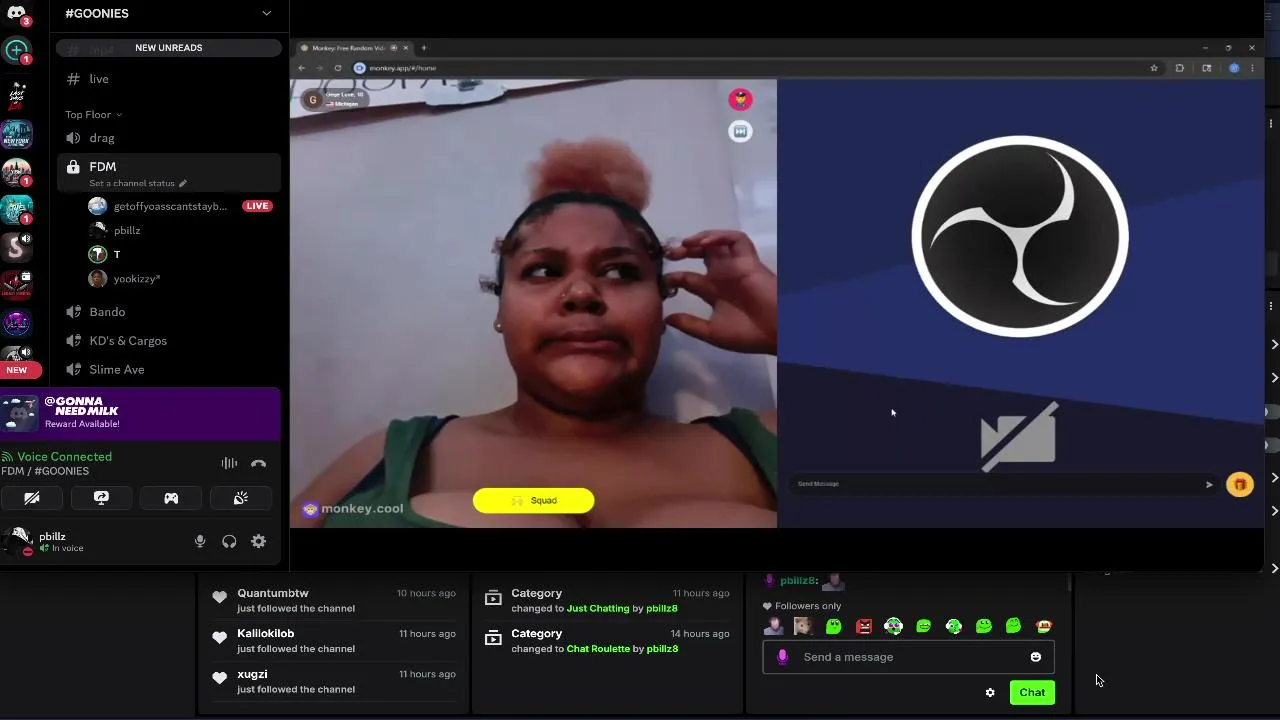Viewport: 1280px width, 720px height.
Task: Open Just Chatting category link
Action: [x=598, y=608]
